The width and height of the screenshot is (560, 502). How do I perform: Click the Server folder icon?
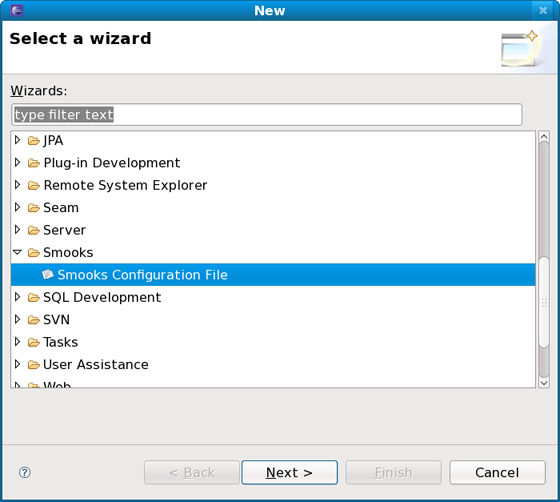(34, 230)
